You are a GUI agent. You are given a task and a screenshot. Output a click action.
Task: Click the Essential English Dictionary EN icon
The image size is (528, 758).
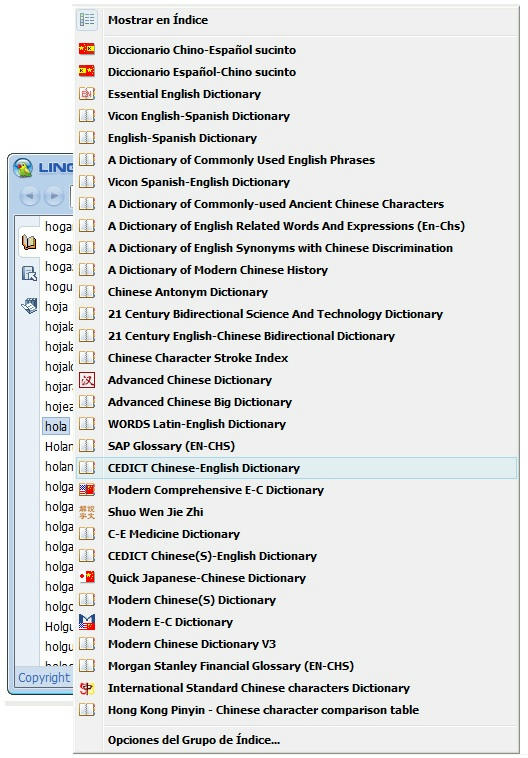[87, 93]
